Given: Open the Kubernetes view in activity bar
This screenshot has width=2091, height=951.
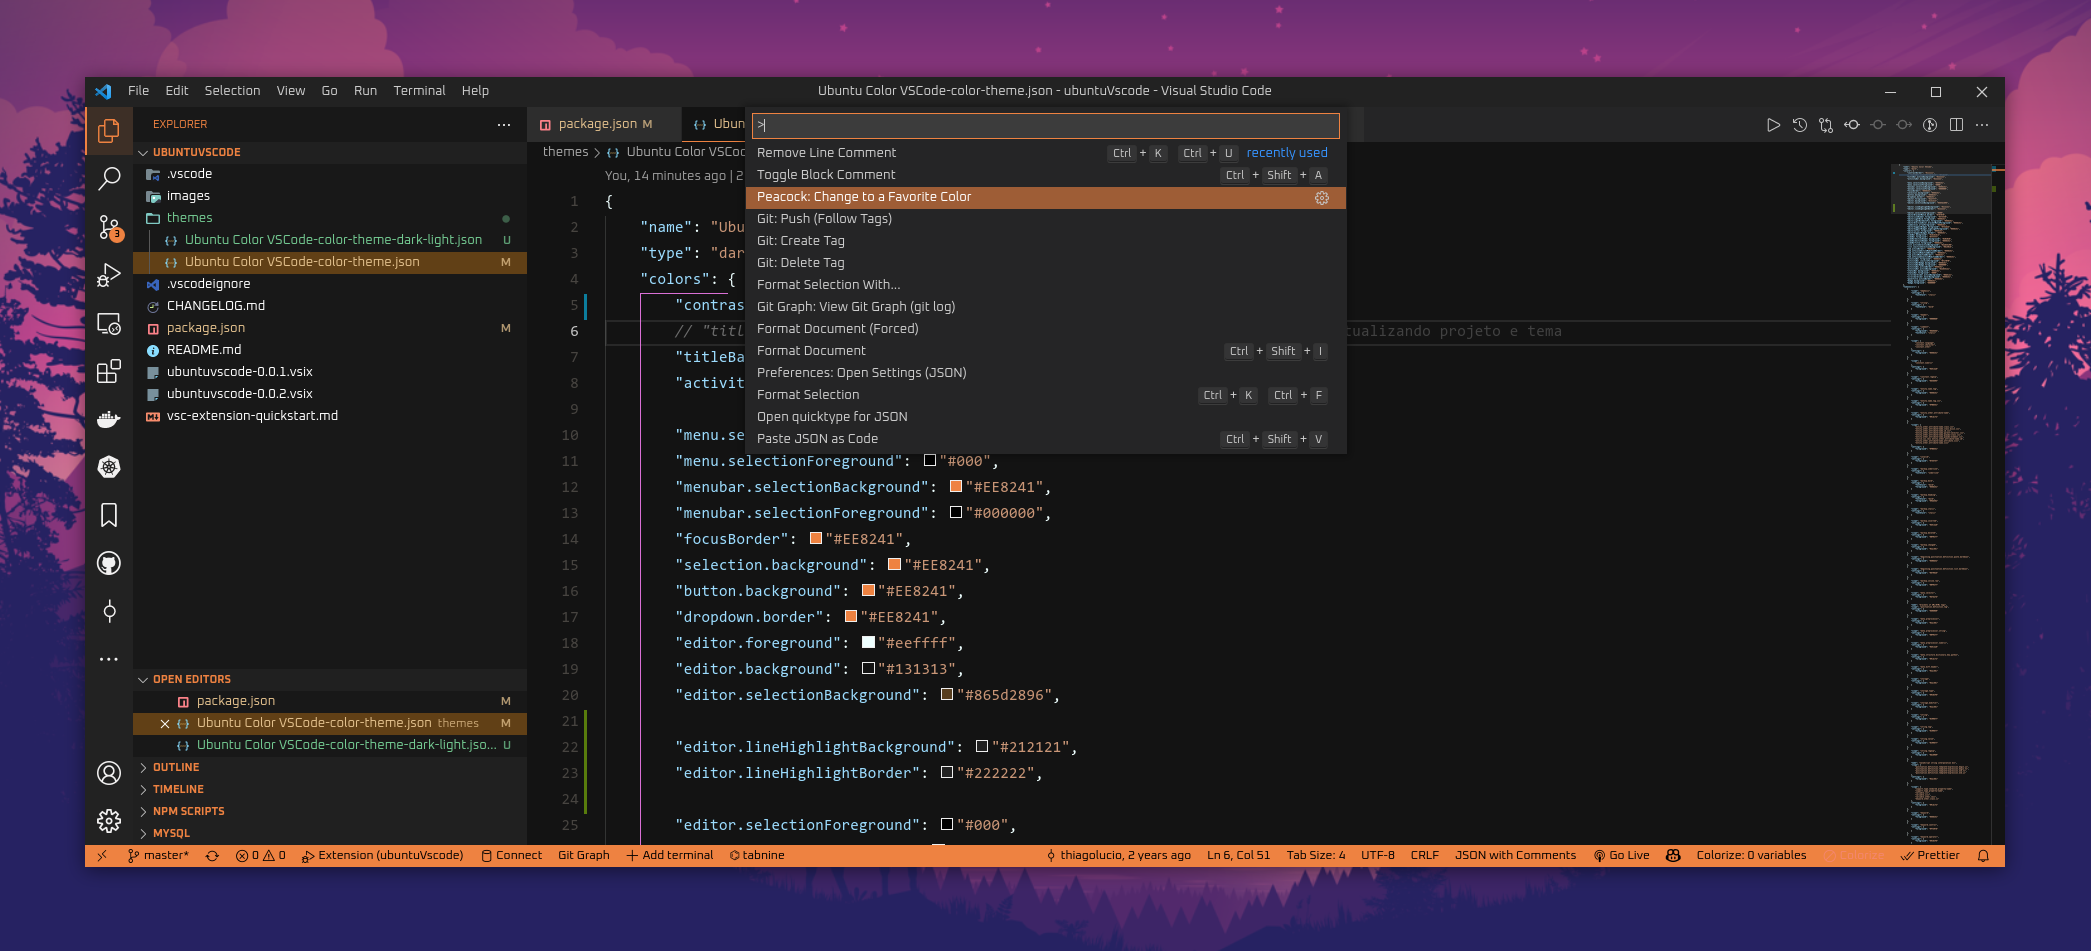Looking at the screenshot, I should pyautogui.click(x=109, y=467).
